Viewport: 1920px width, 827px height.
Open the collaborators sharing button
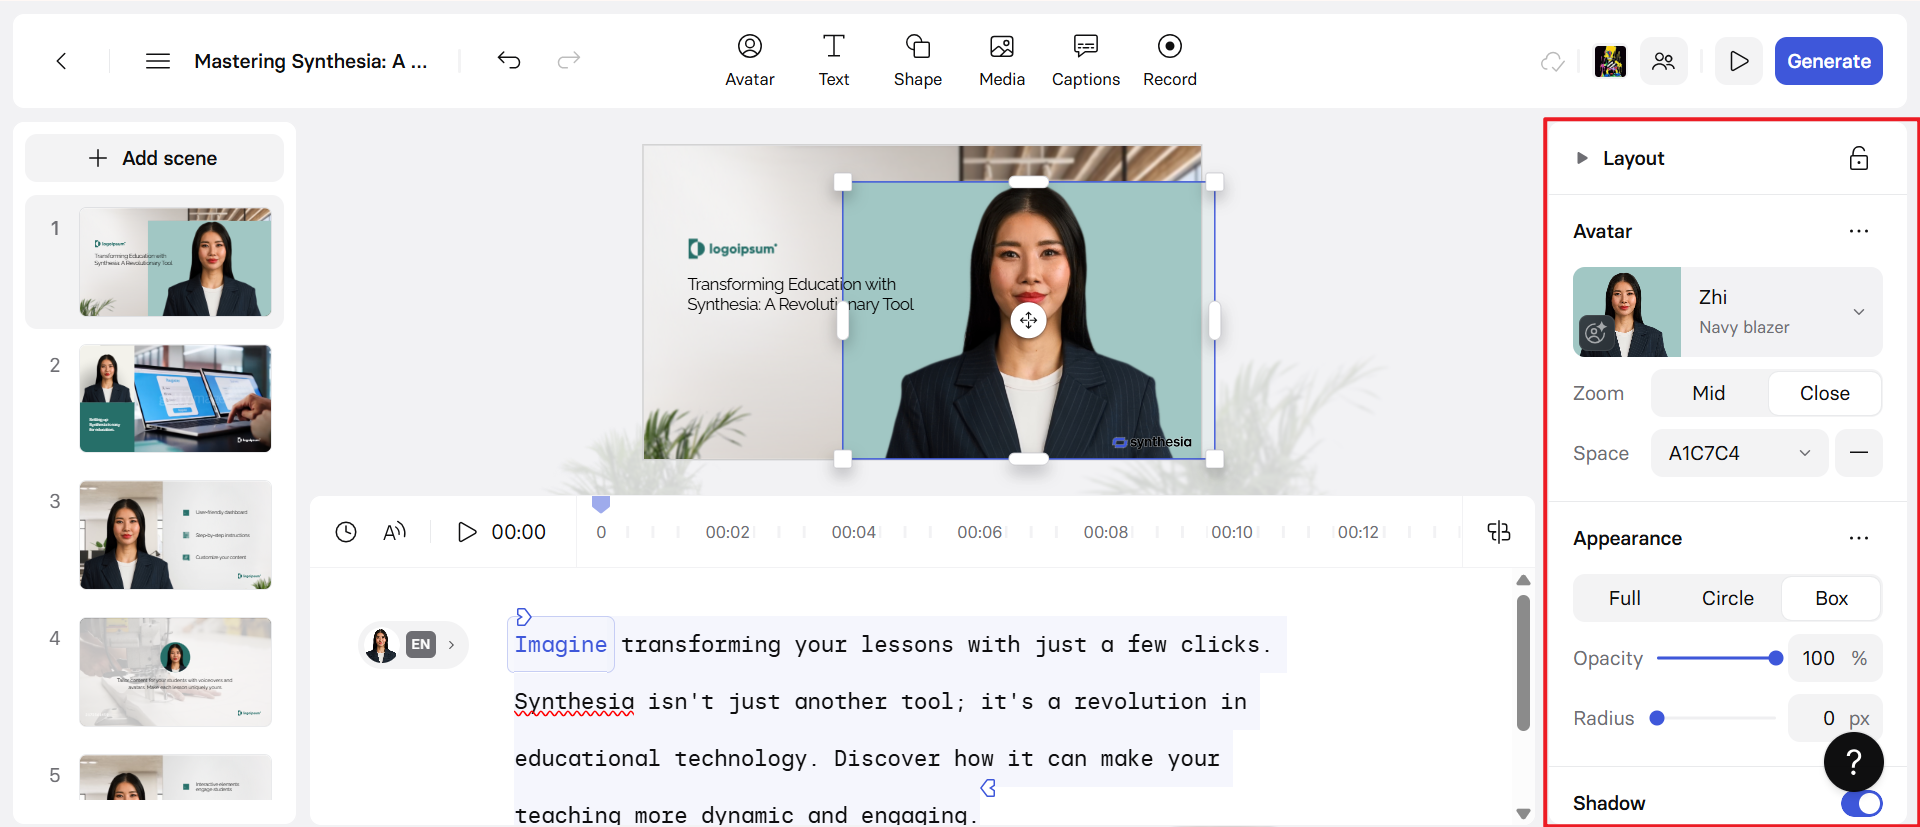tap(1664, 61)
